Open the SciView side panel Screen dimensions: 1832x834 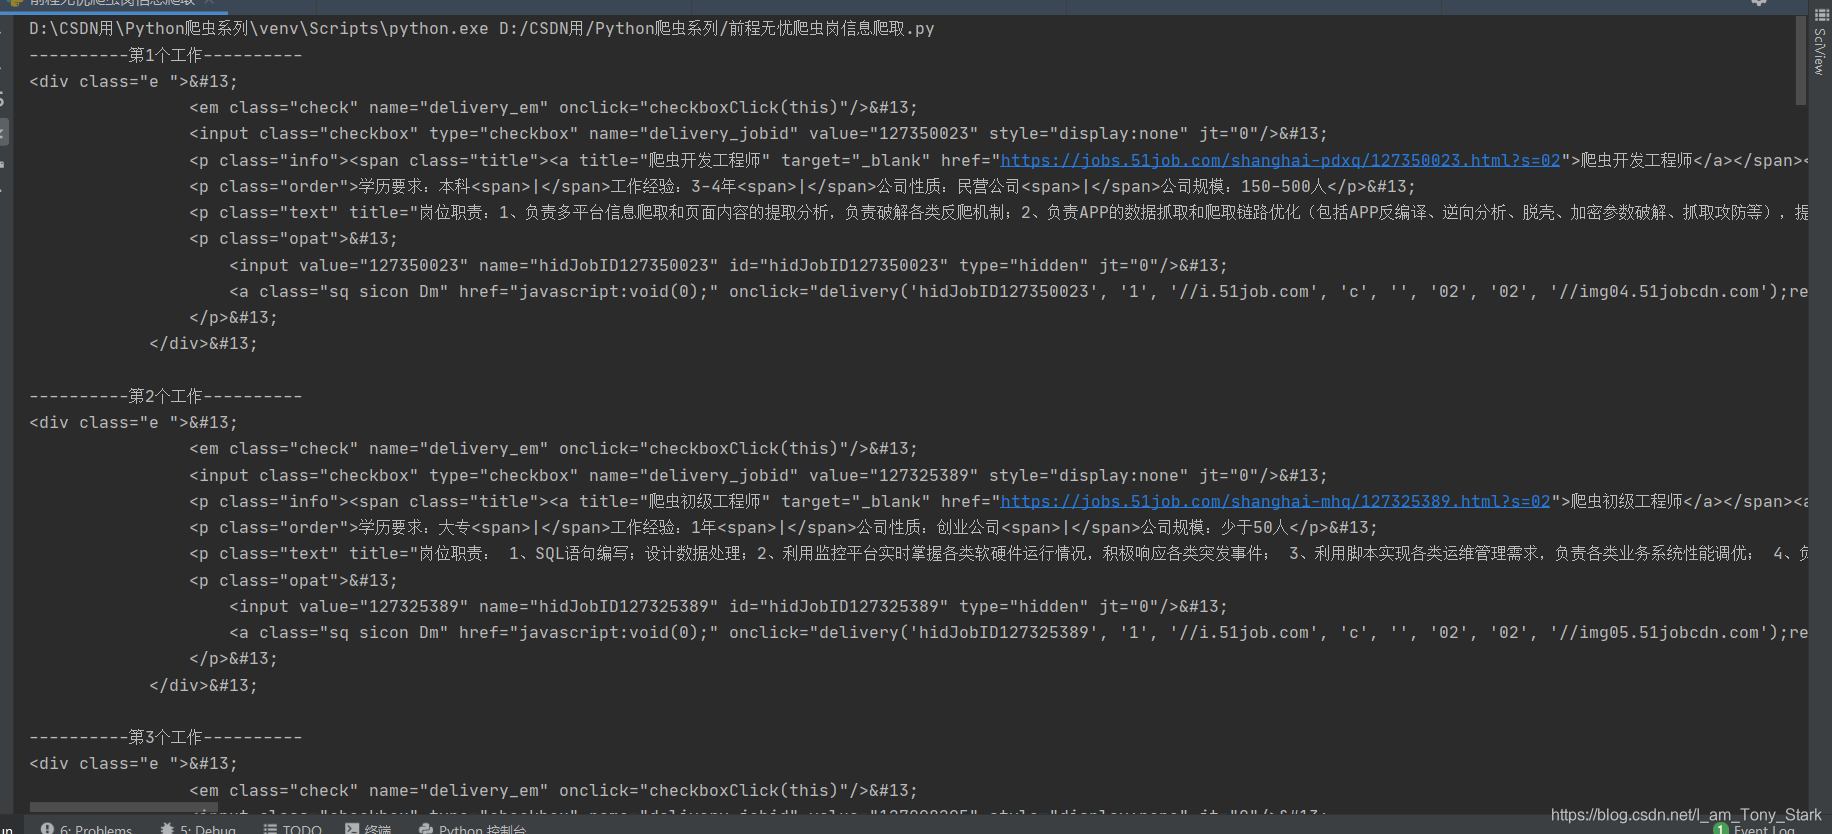click(x=1820, y=43)
